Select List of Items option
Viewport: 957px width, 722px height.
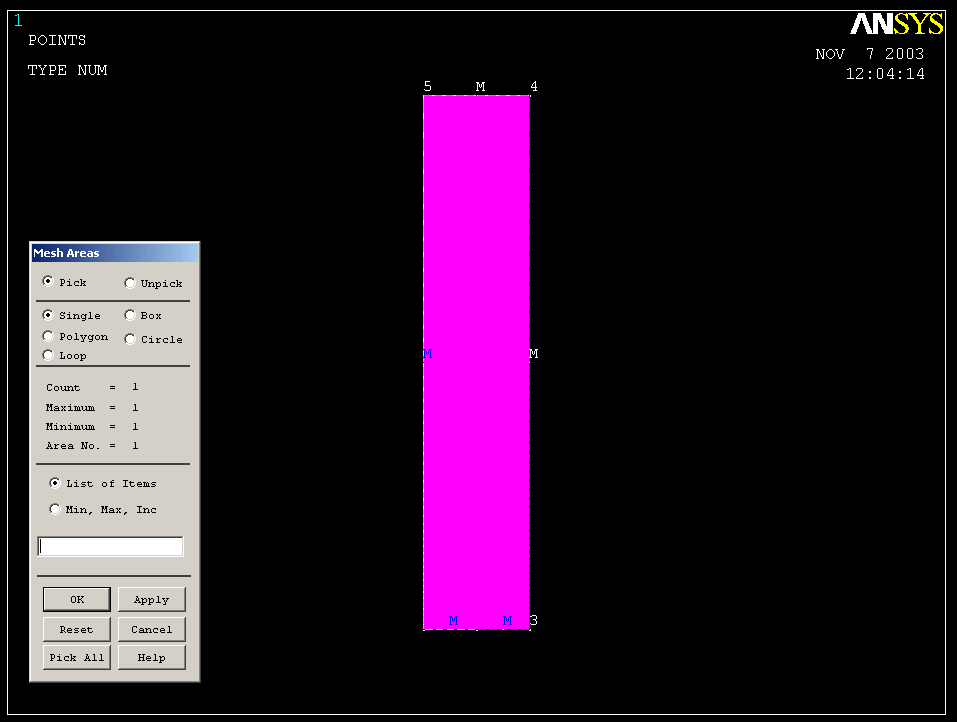[55, 483]
